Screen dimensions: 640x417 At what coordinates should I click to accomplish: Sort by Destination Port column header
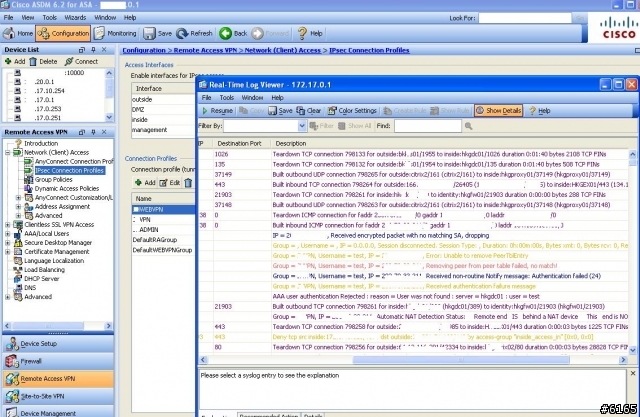(x=242, y=144)
